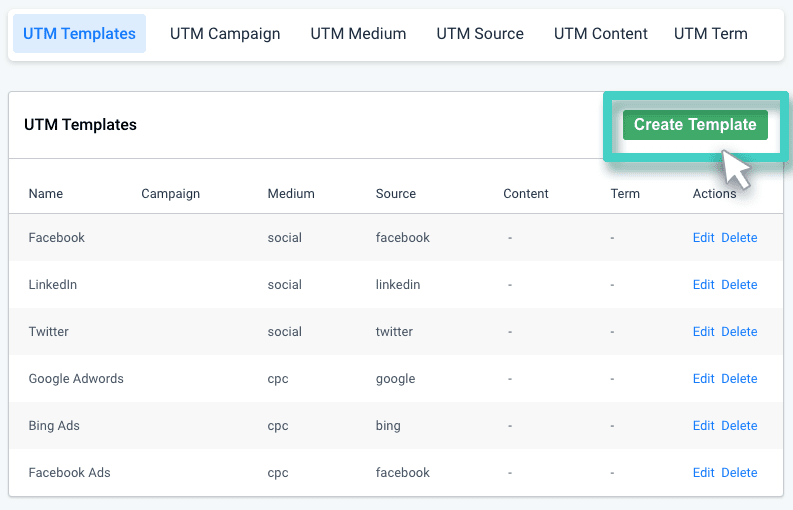Open the UTM Medium tab
This screenshot has height=510, width=793.
coord(358,34)
